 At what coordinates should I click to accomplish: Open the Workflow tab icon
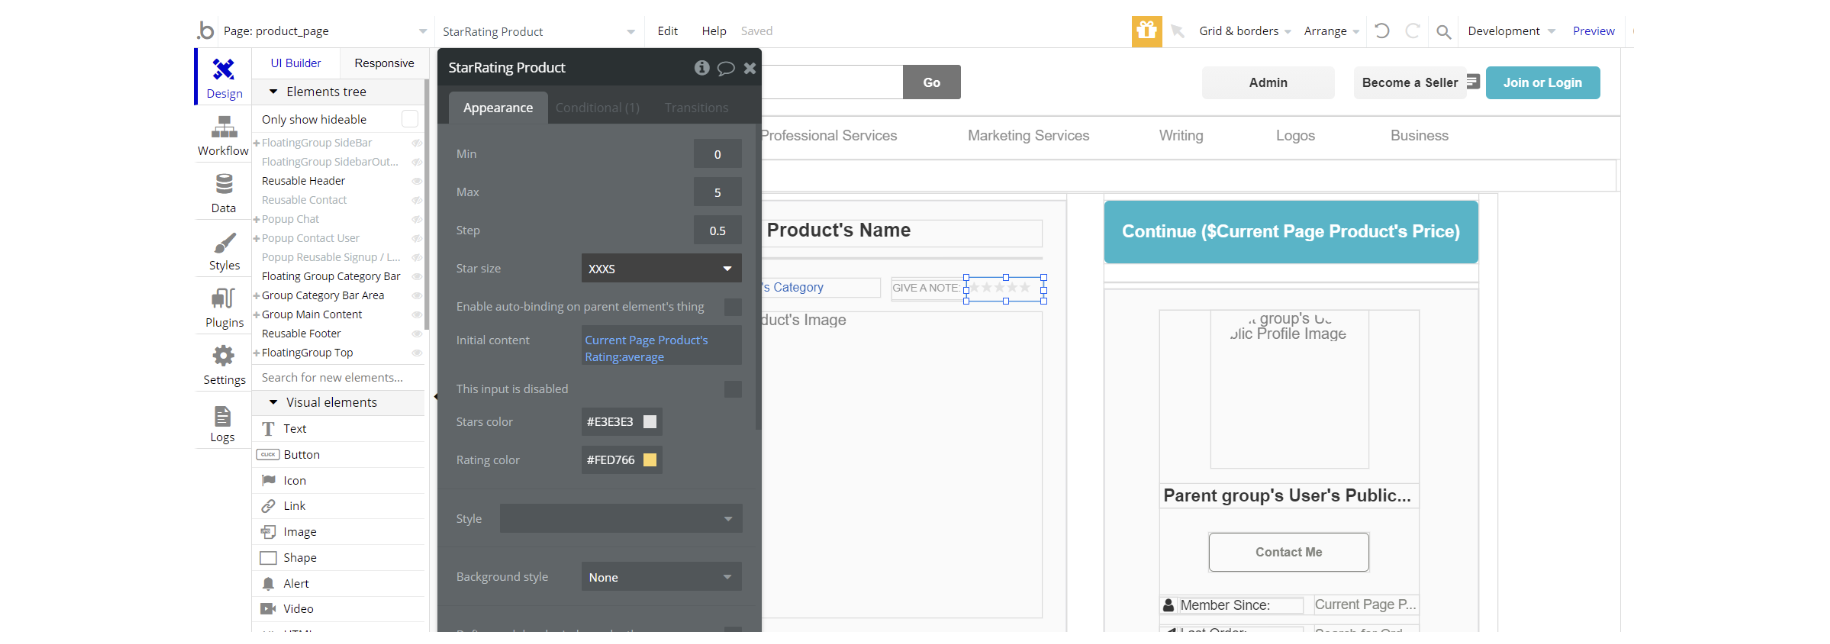click(x=224, y=128)
